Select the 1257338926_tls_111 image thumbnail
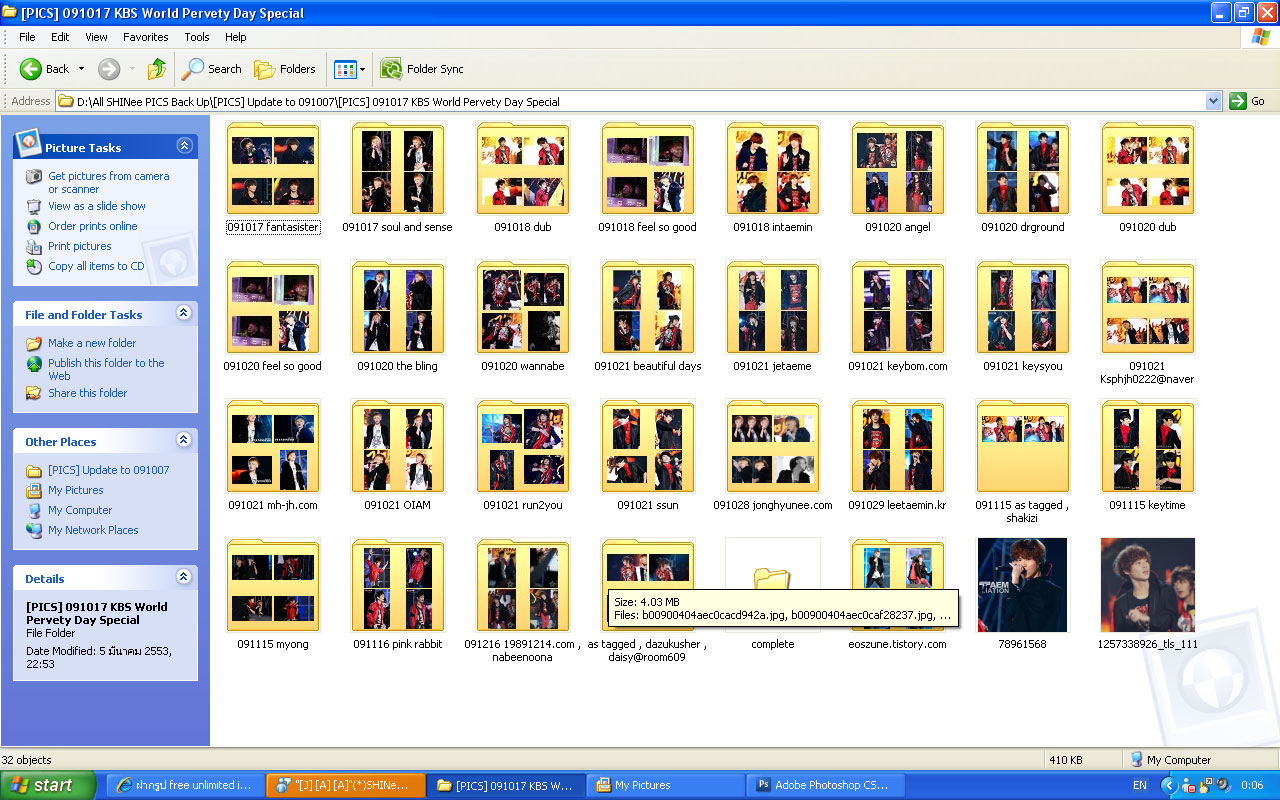1280x800 pixels. (1147, 586)
